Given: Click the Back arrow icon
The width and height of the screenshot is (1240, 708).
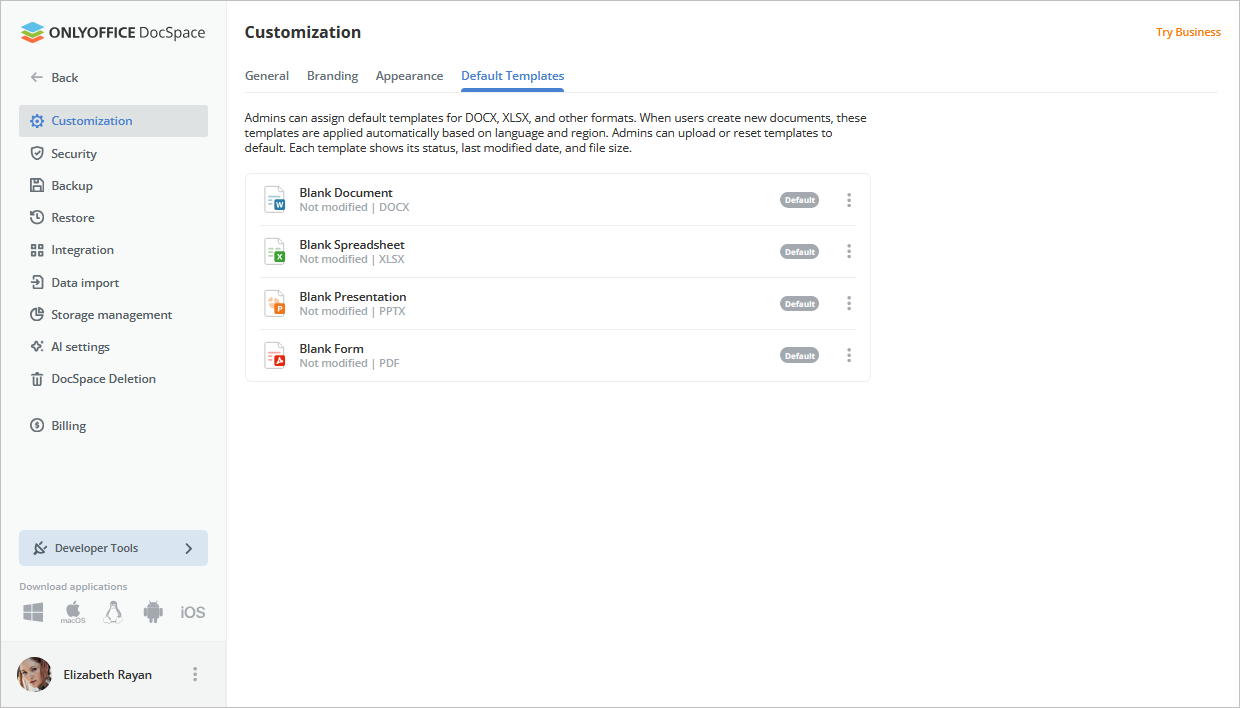Looking at the screenshot, I should pos(37,77).
